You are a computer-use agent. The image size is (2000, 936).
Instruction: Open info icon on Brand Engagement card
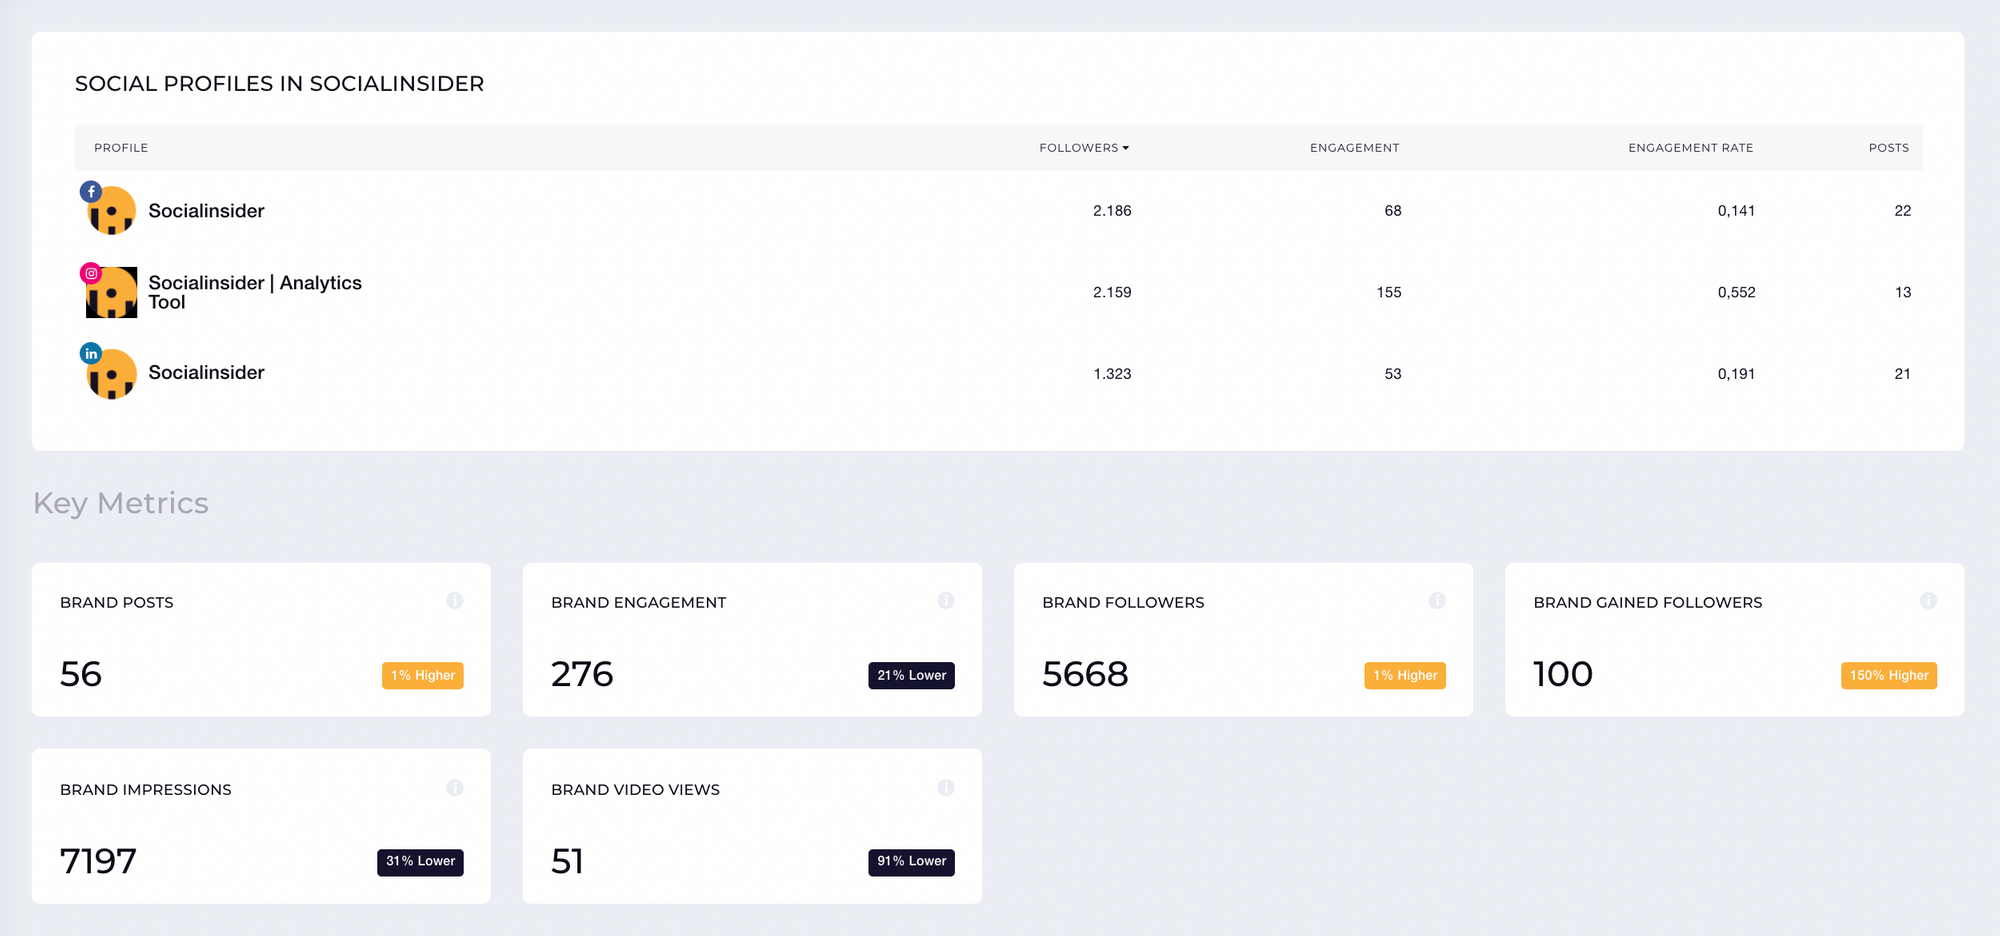pos(946,601)
